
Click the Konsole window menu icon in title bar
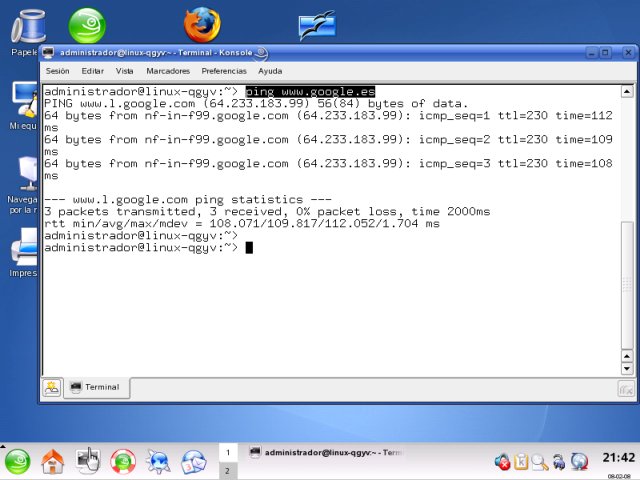pos(48,53)
